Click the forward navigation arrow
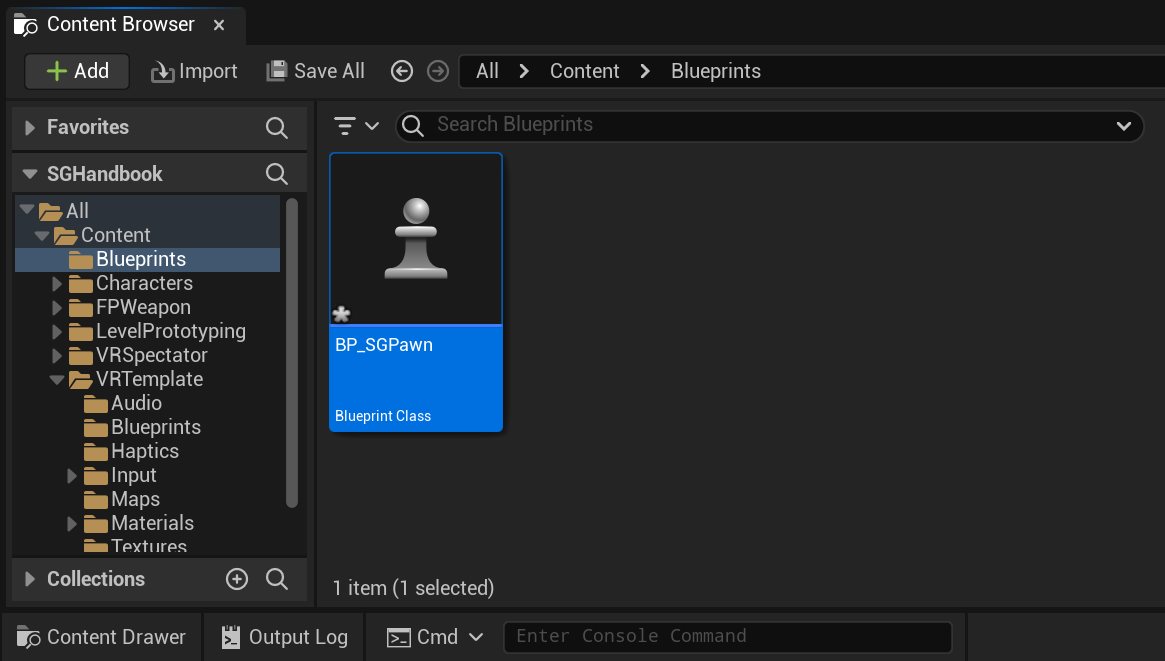Viewport: 1165px width, 661px height. pos(437,71)
